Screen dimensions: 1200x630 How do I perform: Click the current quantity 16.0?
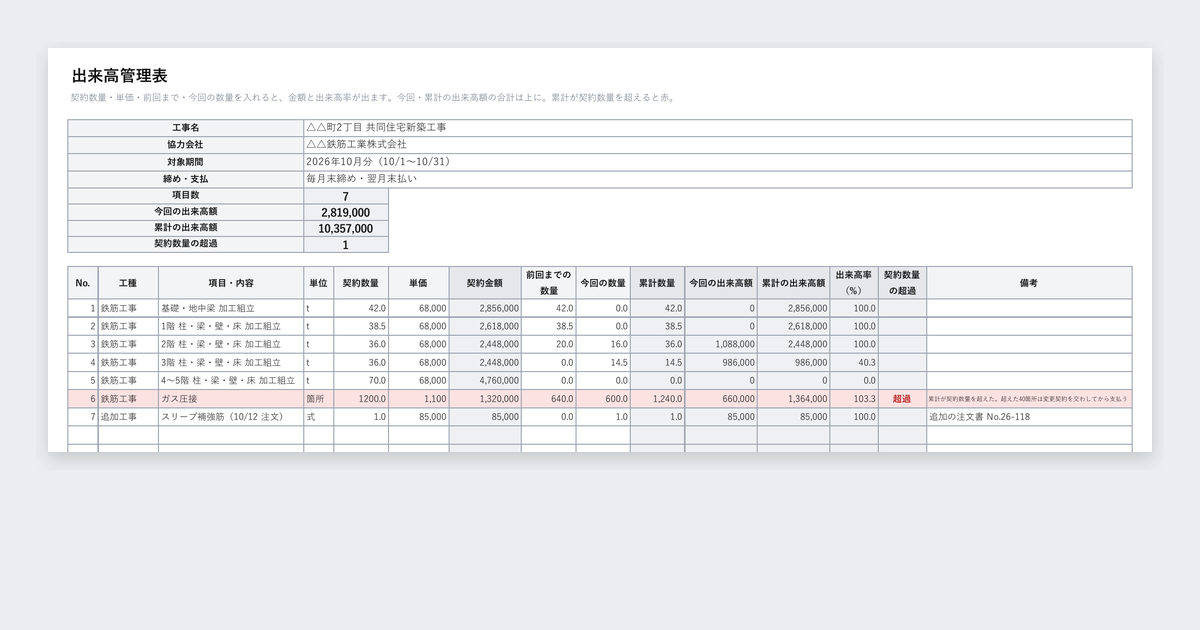(603, 345)
